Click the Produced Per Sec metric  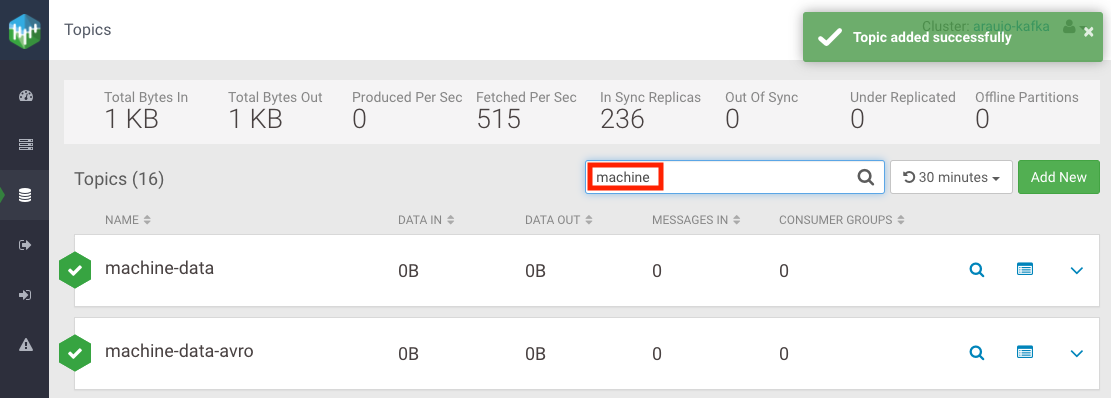click(x=407, y=110)
